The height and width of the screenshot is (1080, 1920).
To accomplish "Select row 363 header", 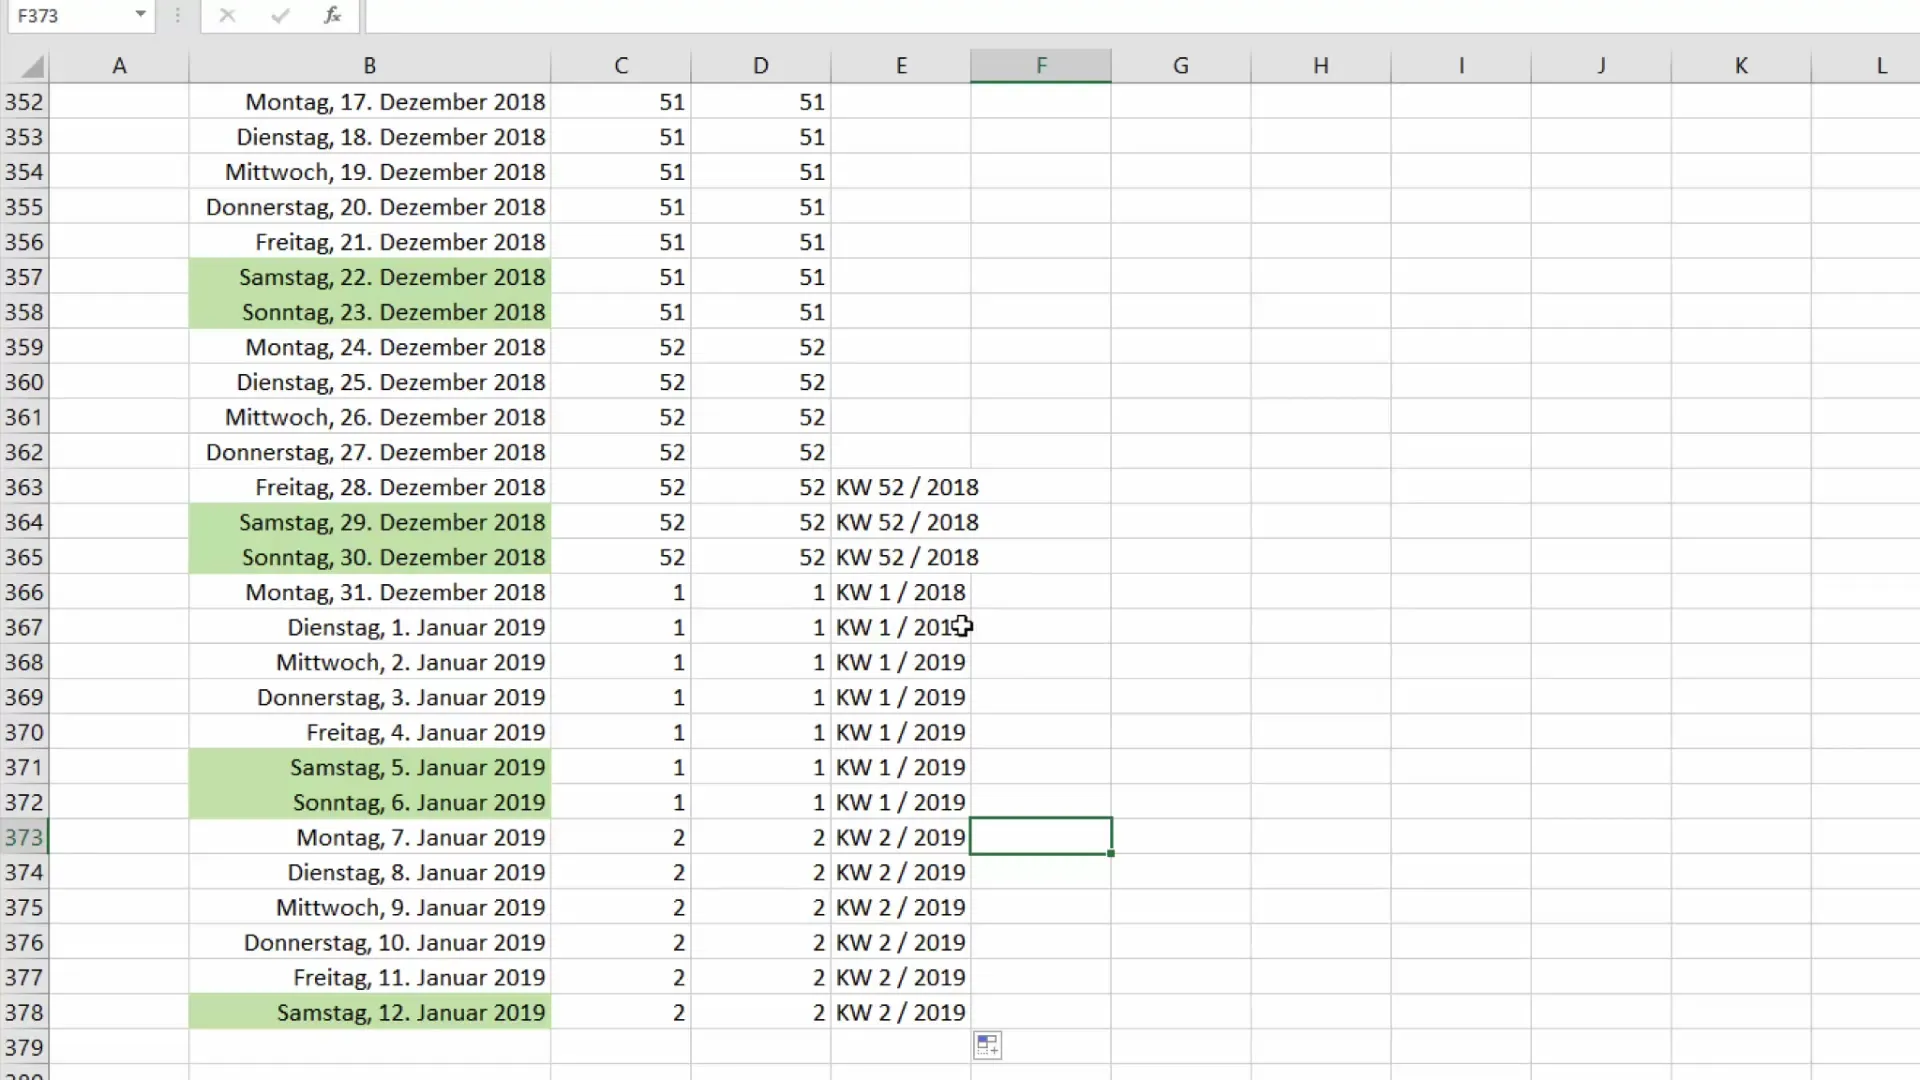I will click(24, 487).
